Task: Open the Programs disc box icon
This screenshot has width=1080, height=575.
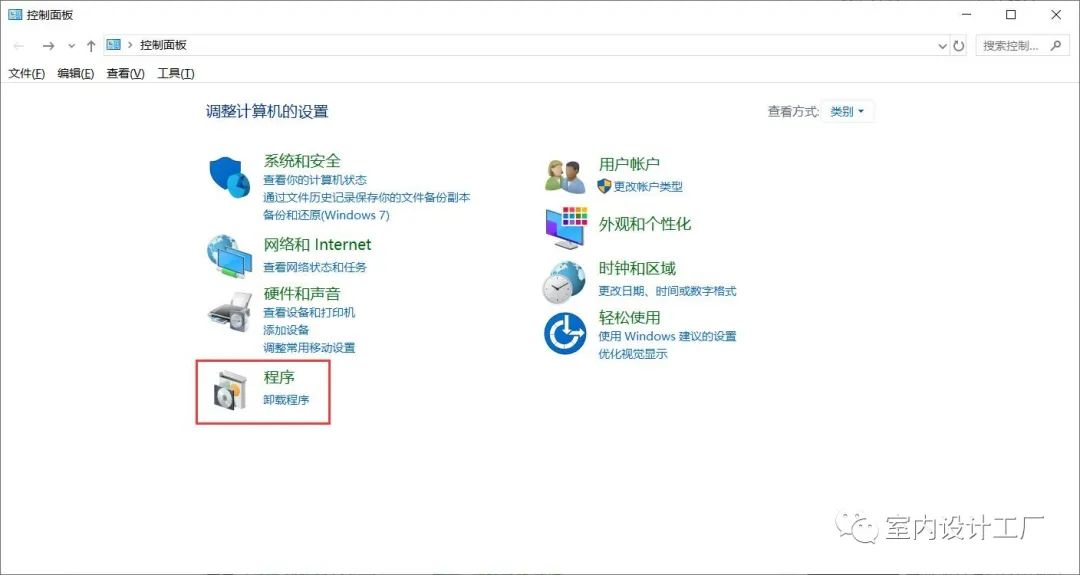Action: 229,390
